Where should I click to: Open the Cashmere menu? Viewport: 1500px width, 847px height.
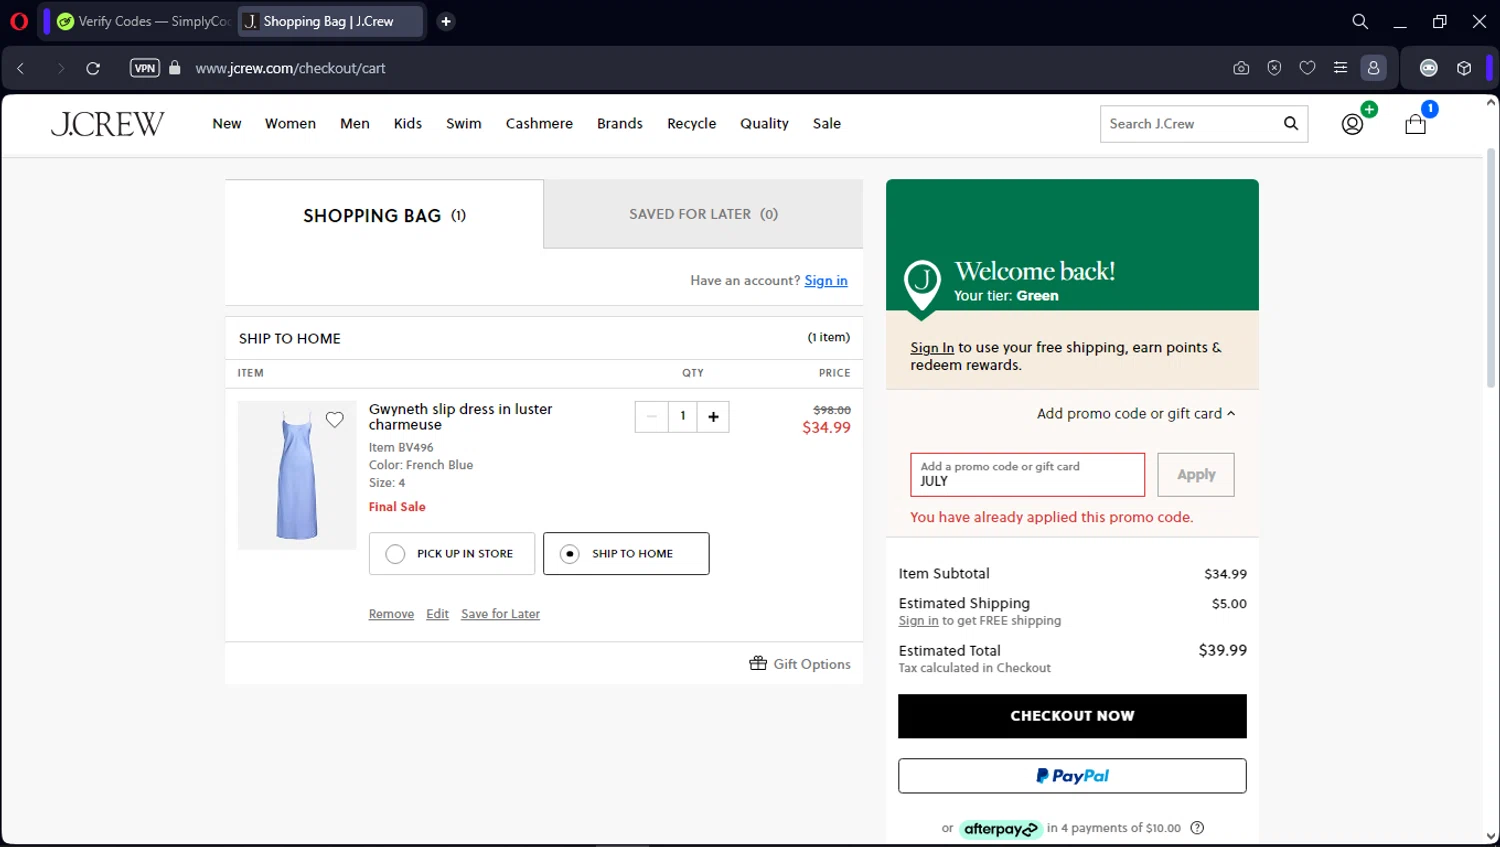[x=539, y=124]
